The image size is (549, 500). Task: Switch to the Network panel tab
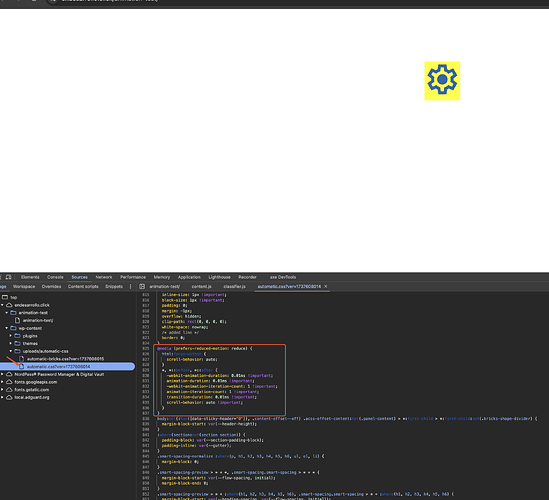click(104, 277)
